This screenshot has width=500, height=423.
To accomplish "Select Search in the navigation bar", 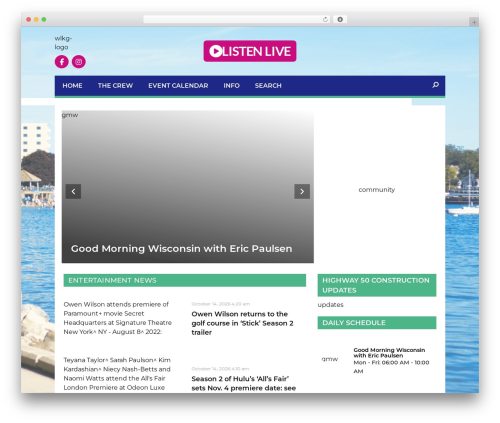I will click(268, 86).
